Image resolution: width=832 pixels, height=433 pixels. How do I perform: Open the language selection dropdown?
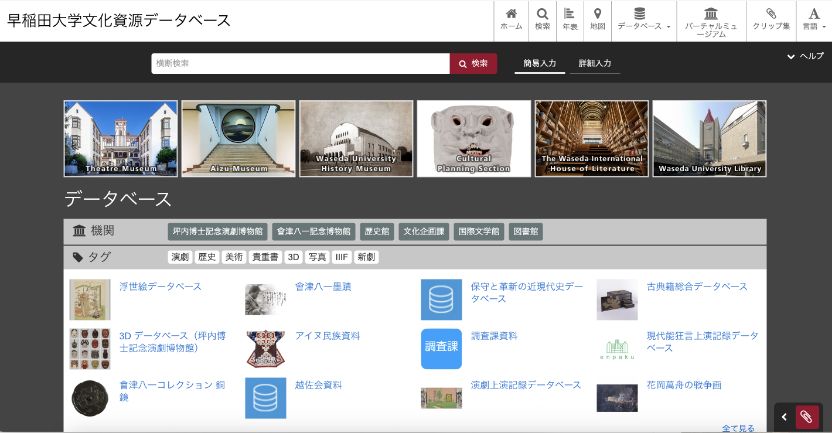pyautogui.click(x=814, y=20)
